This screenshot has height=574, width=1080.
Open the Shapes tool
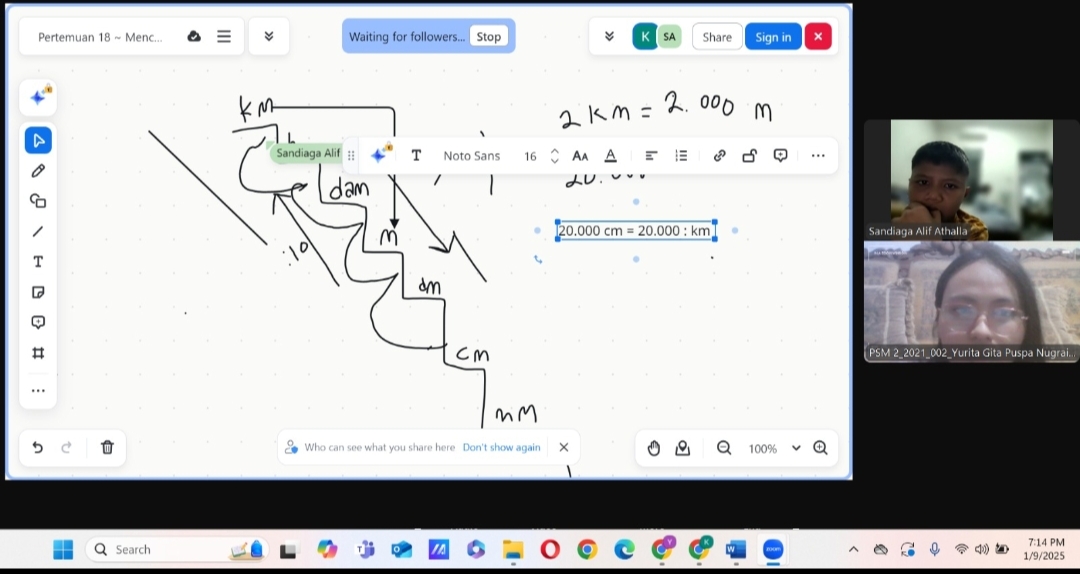tap(38, 201)
